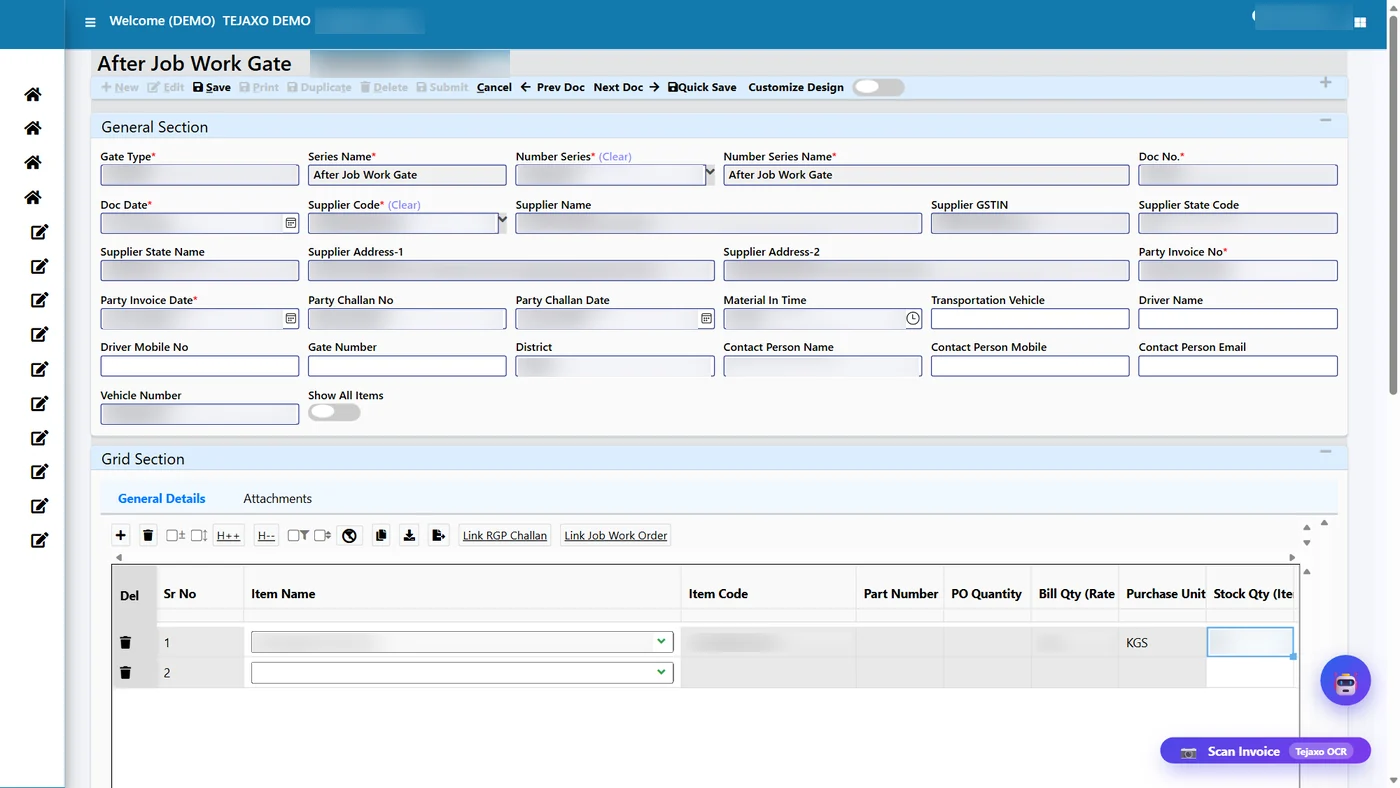Open the Number Series dropdown
The width and height of the screenshot is (1400, 788).
click(x=710, y=172)
